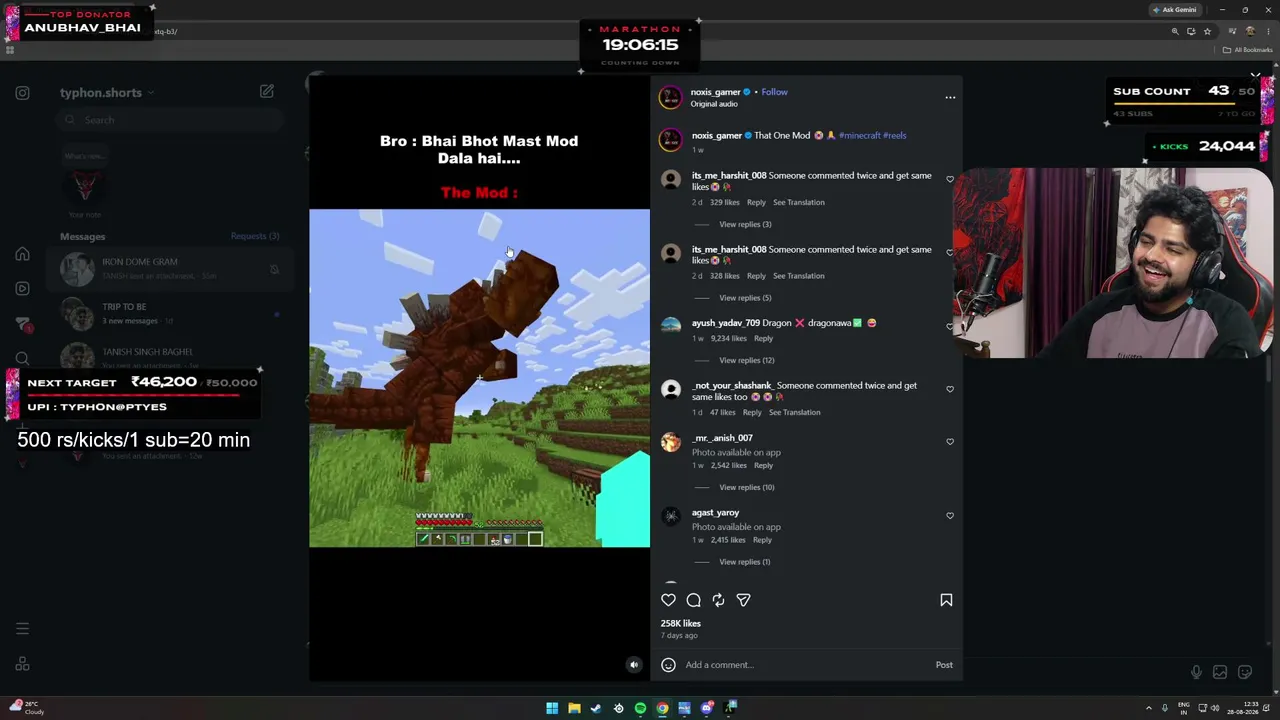This screenshot has height=720, width=1280.
Task: Open the noxis_gamer username in the post header
Action: tap(715, 92)
